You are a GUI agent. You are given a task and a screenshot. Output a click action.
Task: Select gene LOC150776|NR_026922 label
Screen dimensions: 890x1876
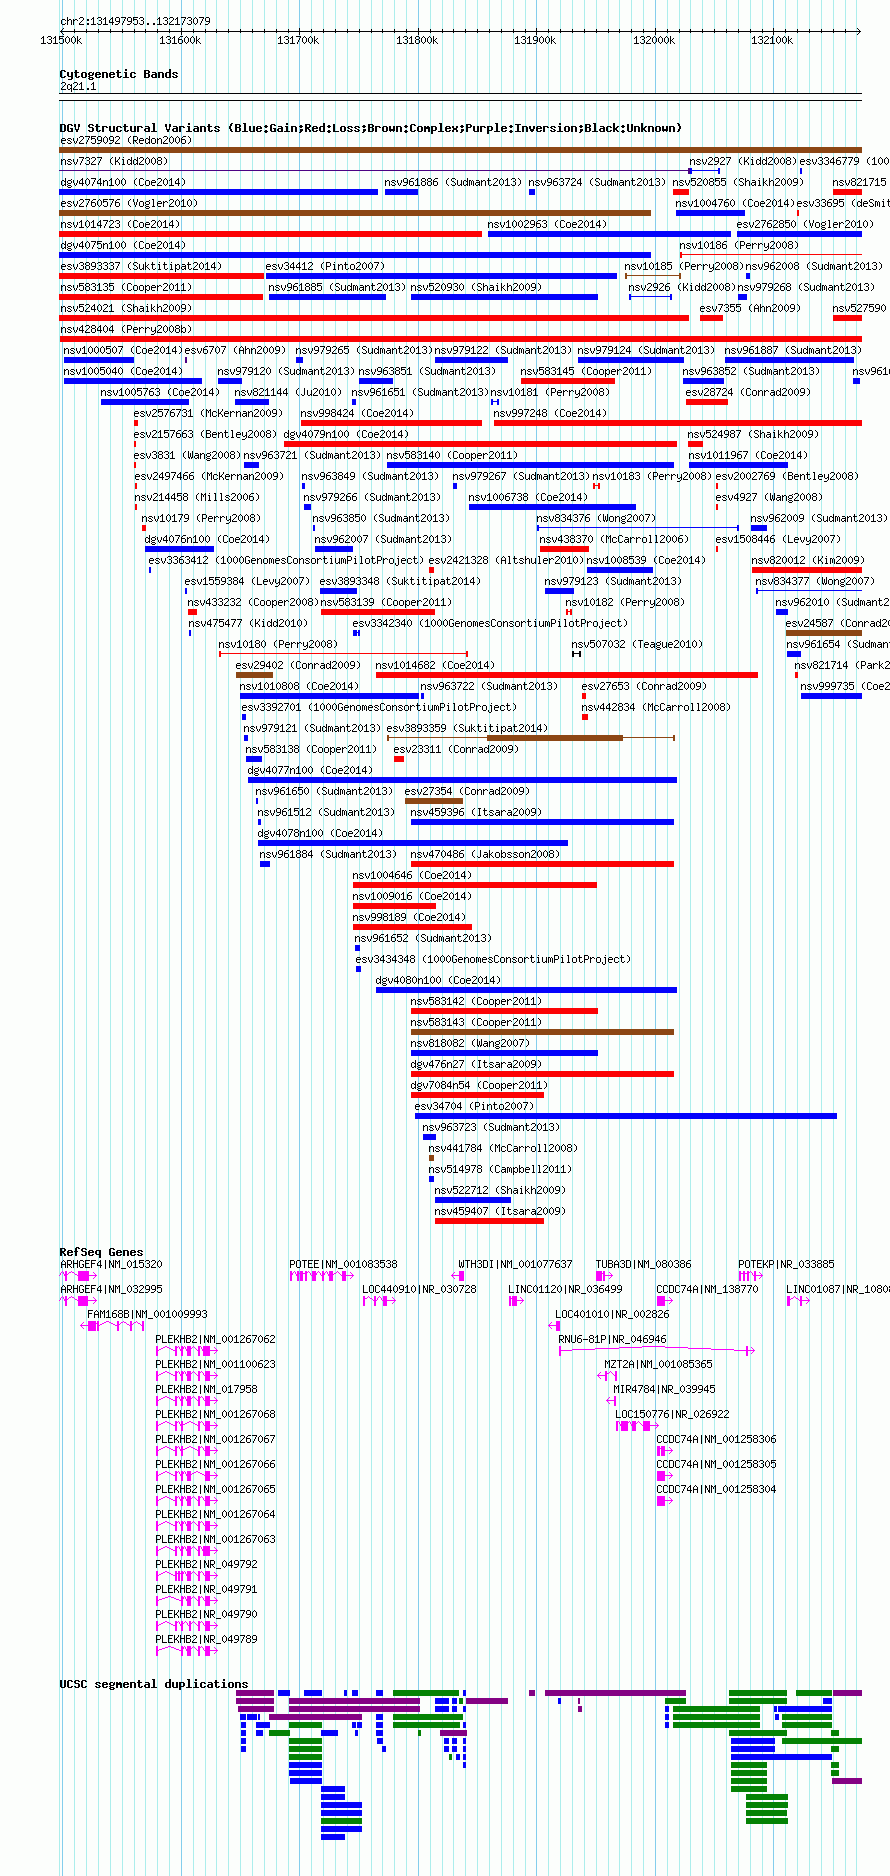click(672, 1414)
